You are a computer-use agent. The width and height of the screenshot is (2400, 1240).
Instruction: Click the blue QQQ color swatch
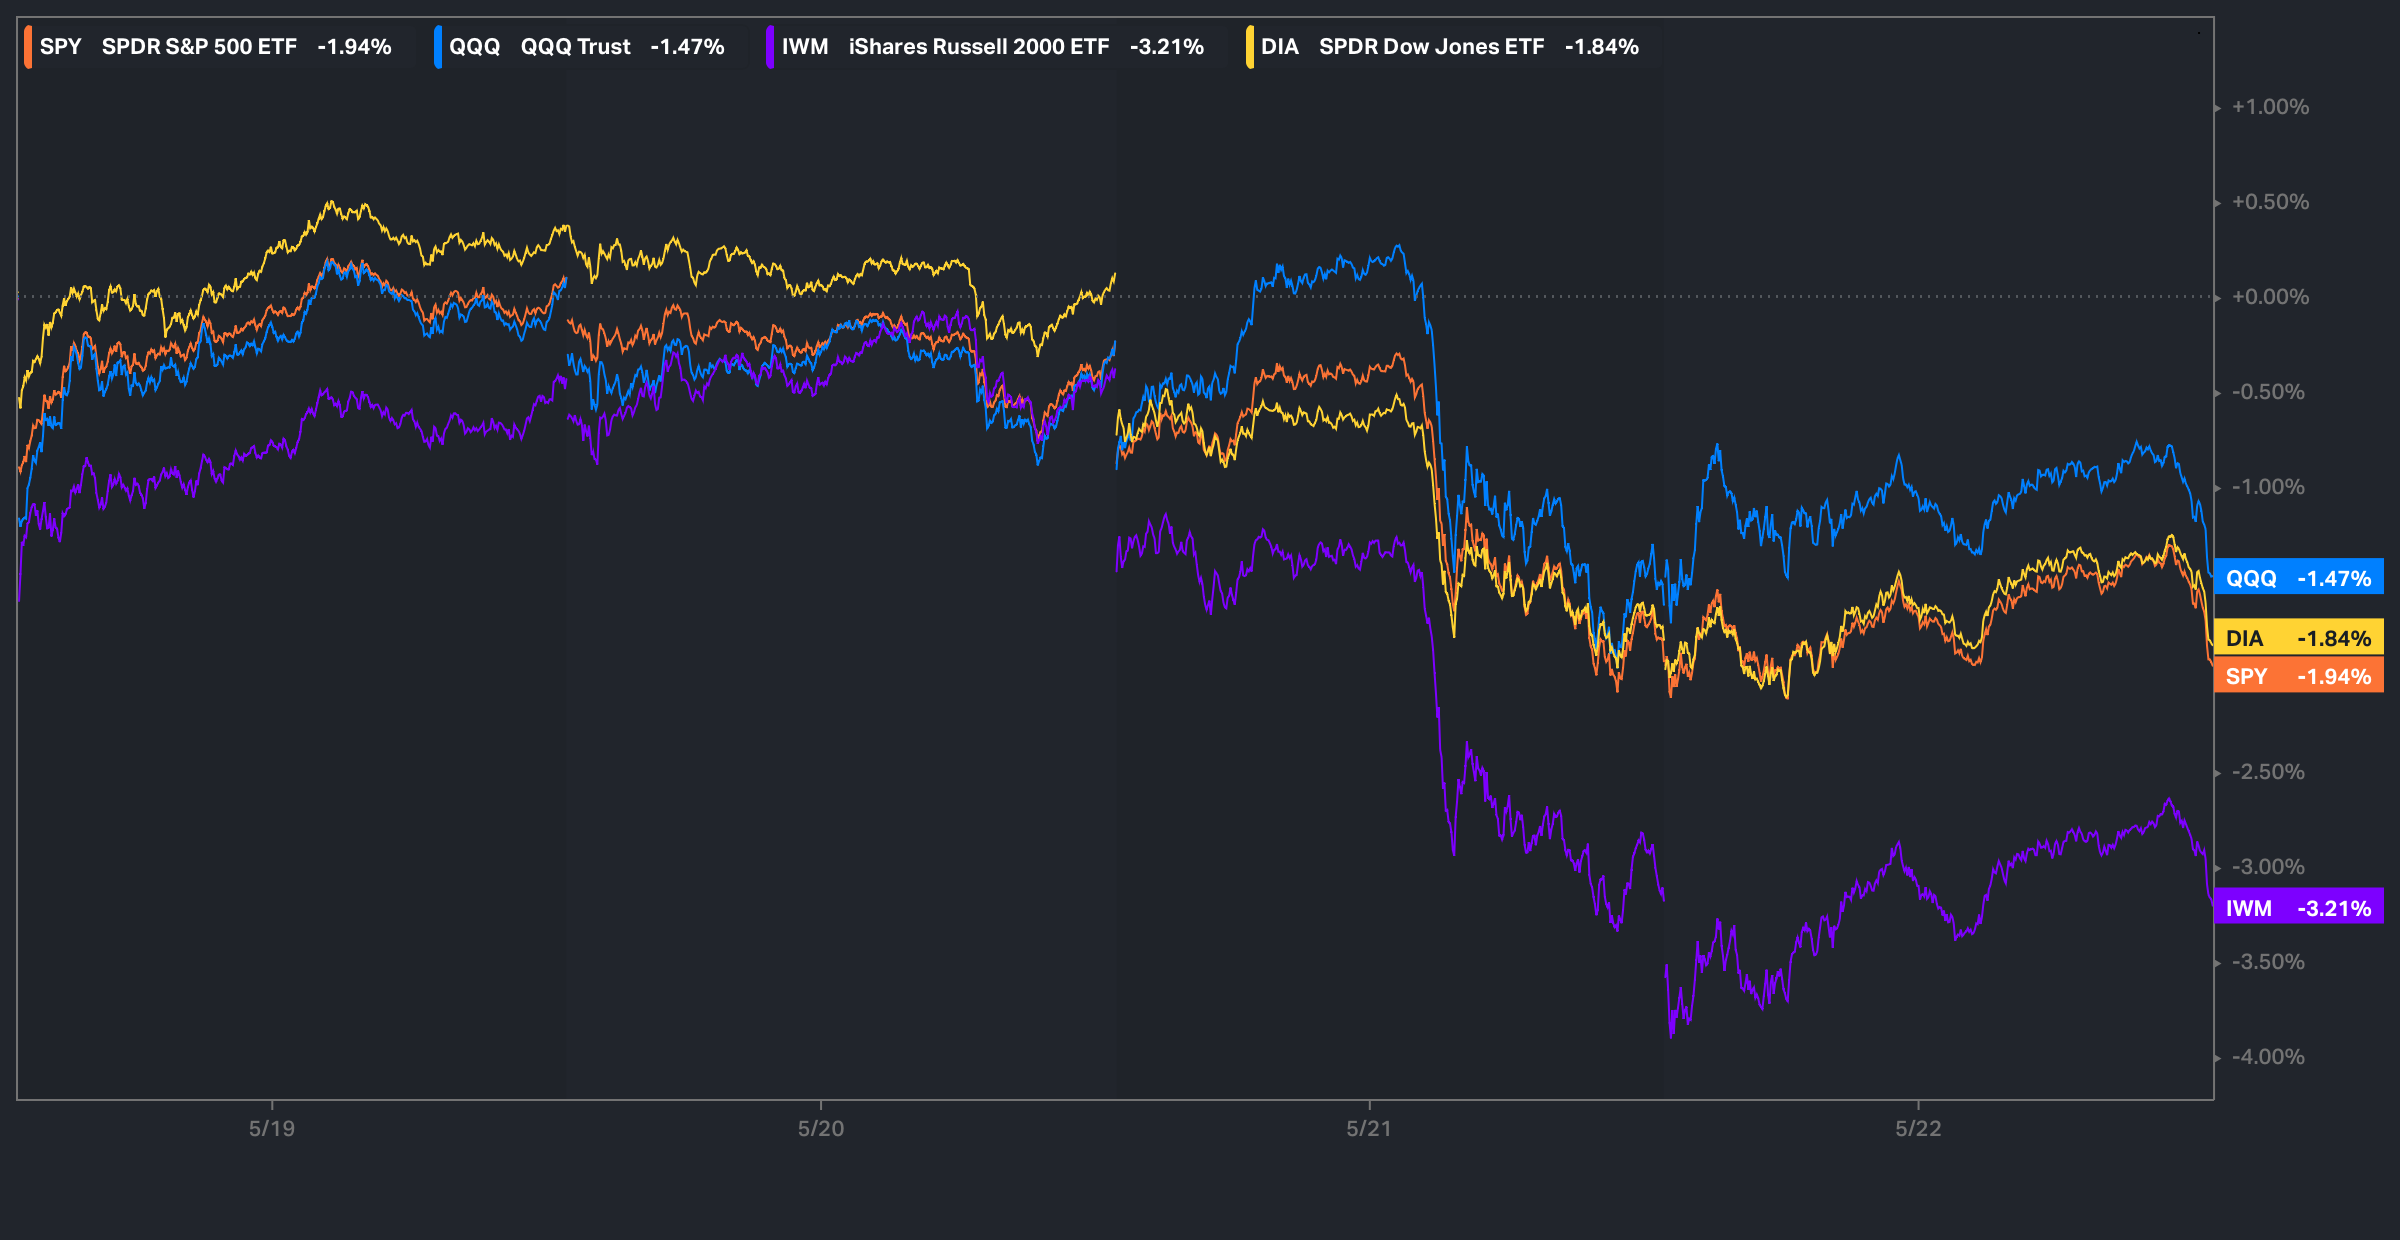tap(438, 47)
